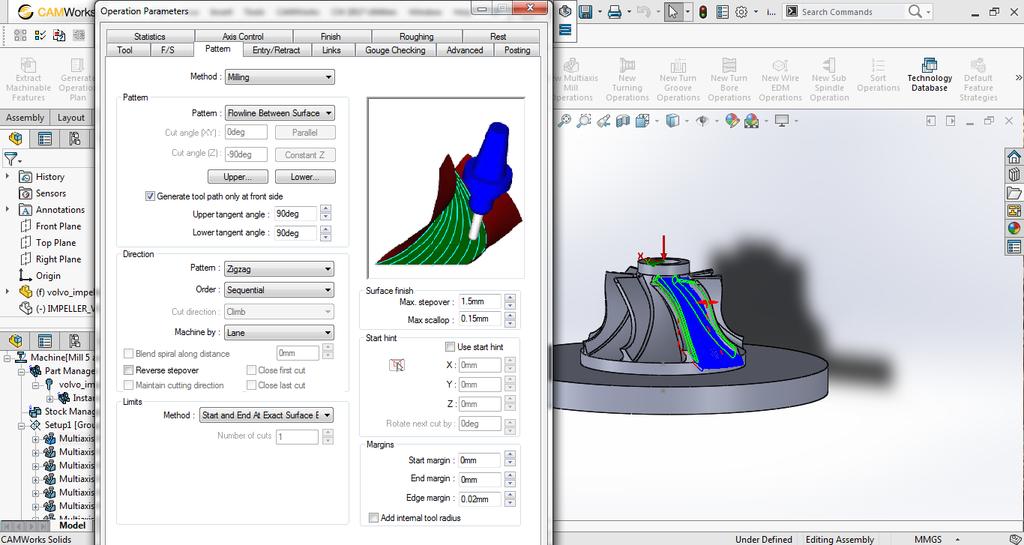Click the Section View icon
The image size is (1024, 545).
tap(623, 121)
